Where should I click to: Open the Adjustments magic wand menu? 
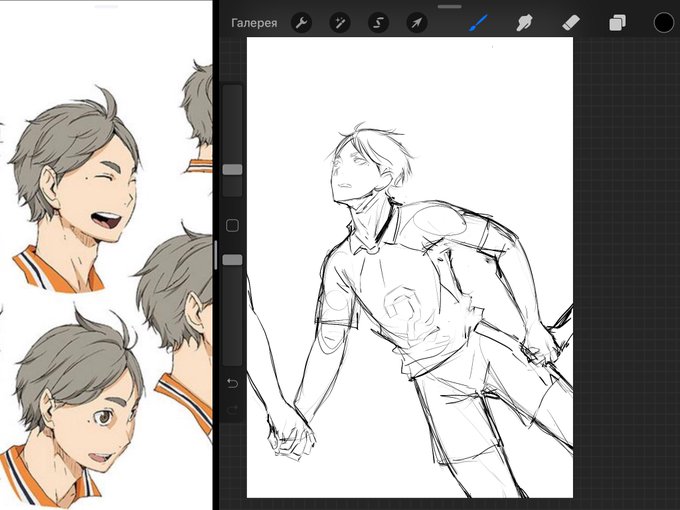[x=340, y=23]
